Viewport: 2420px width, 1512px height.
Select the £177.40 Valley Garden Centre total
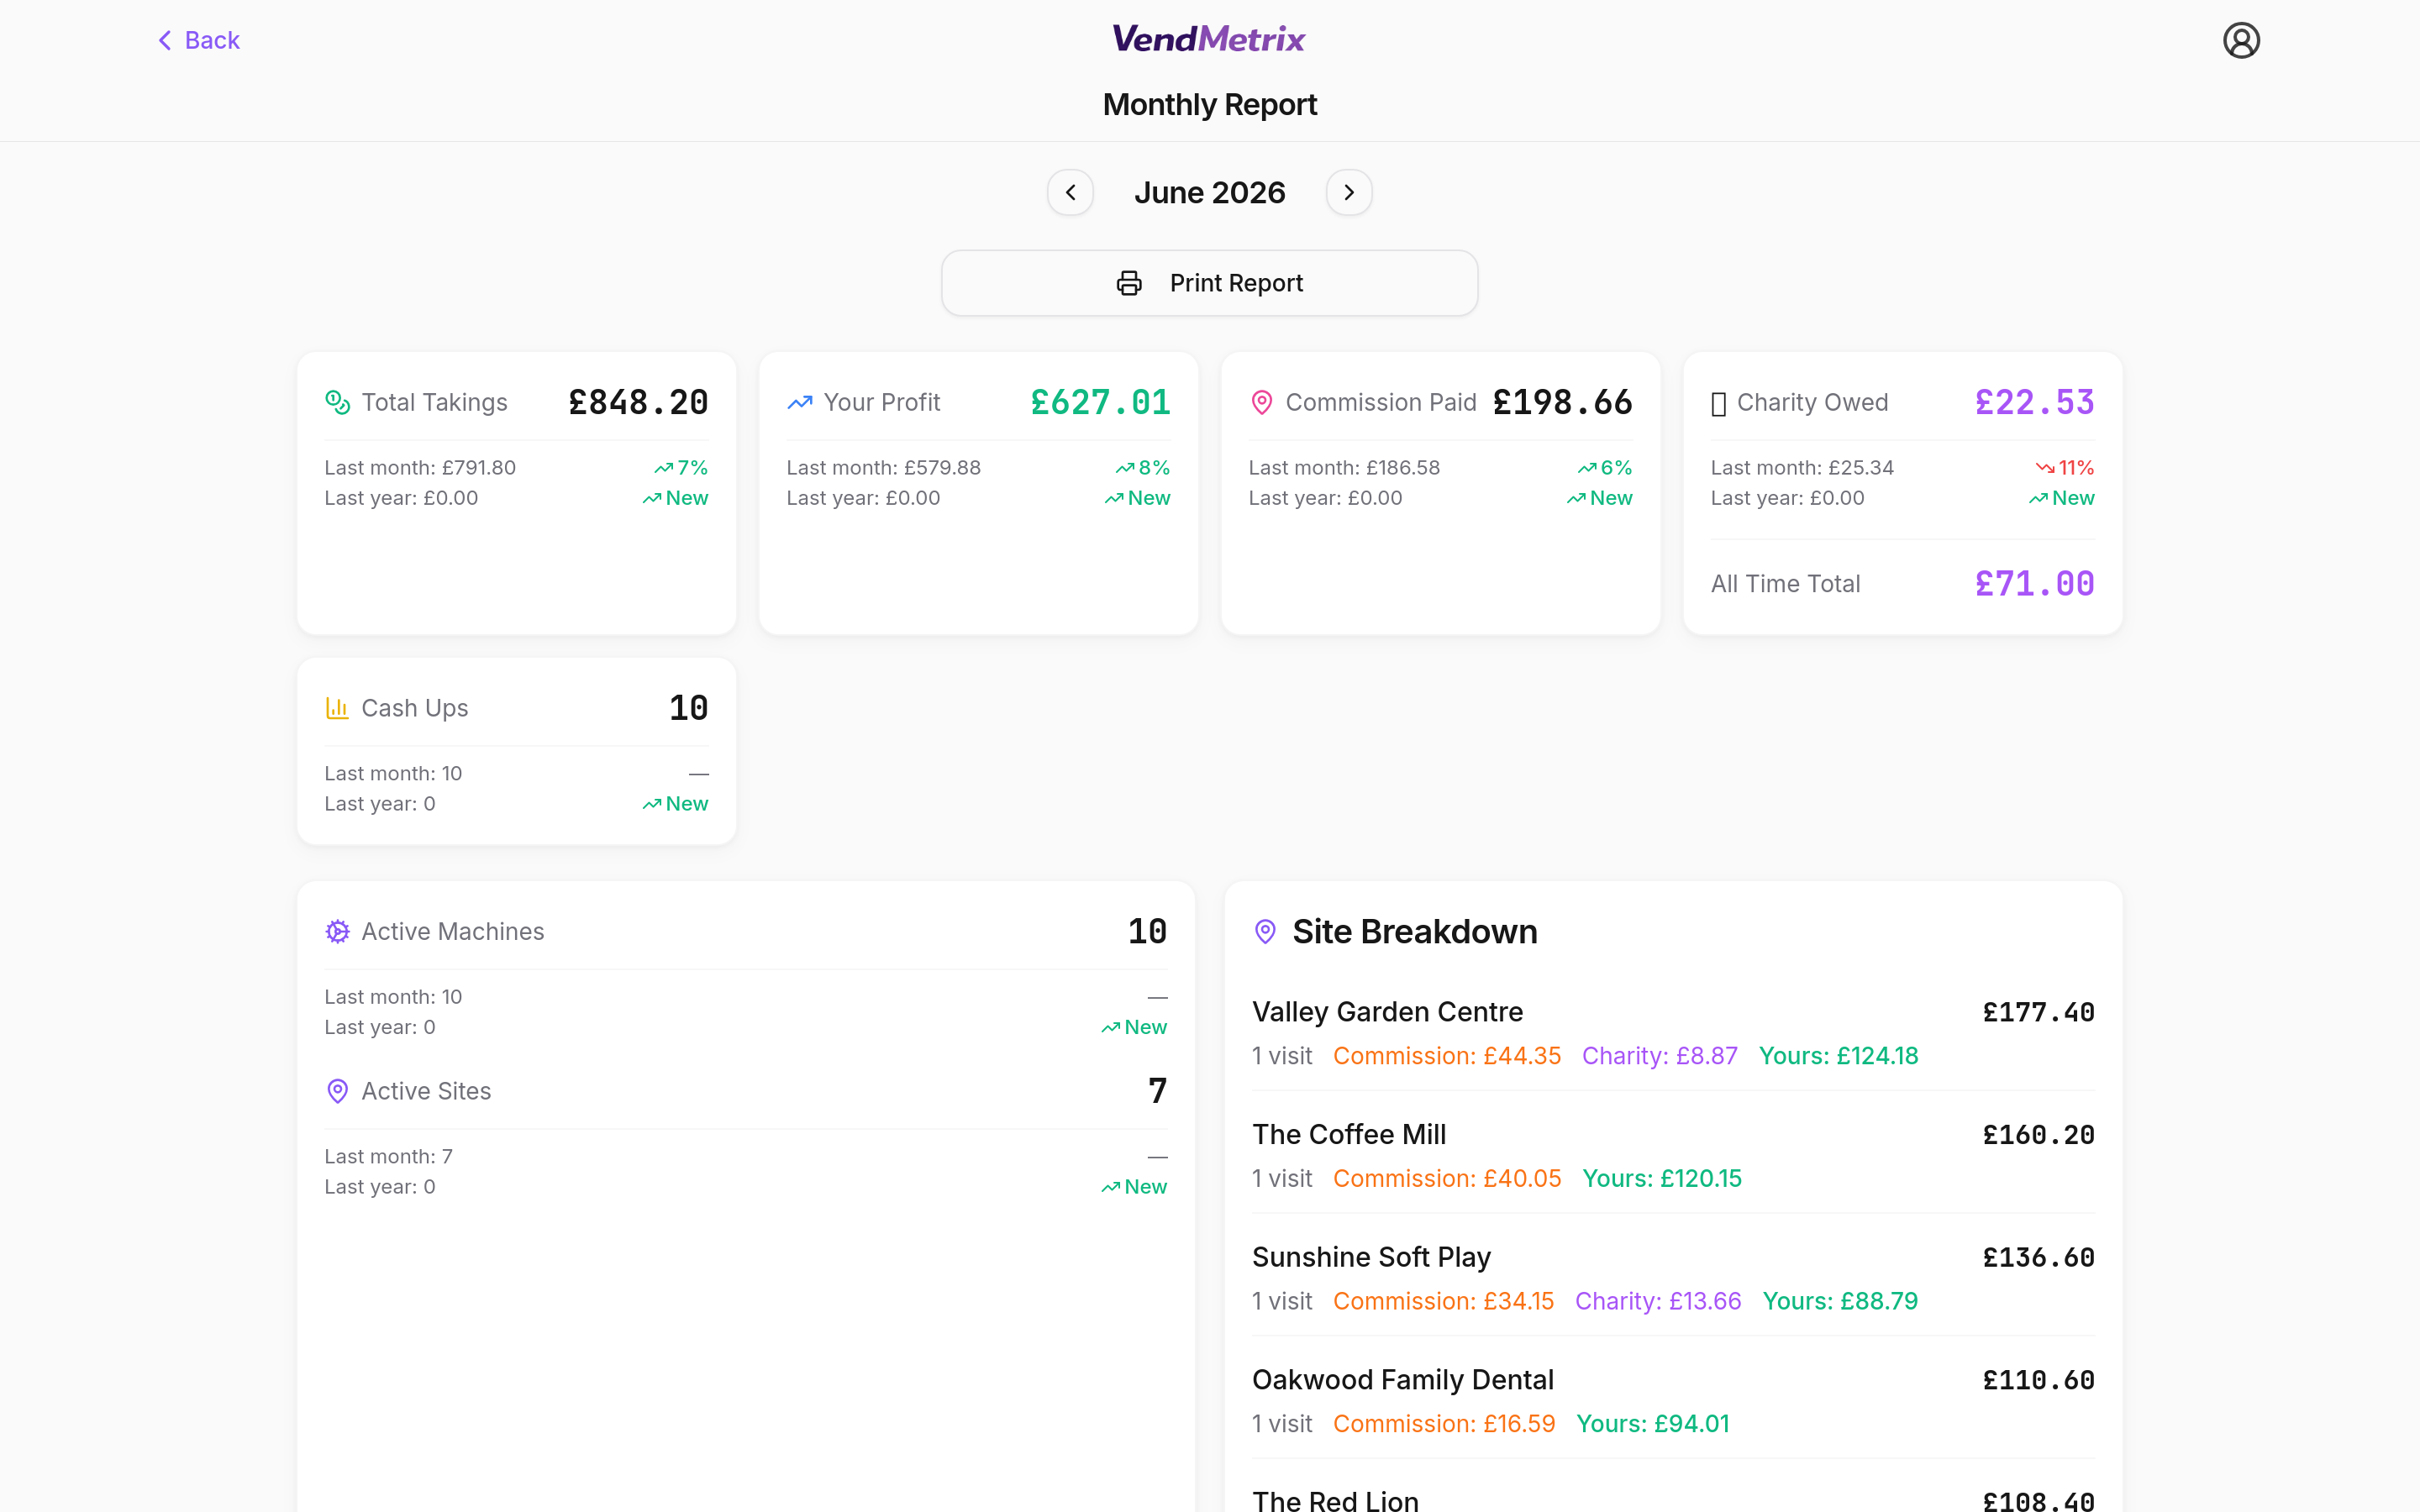pyautogui.click(x=2038, y=1012)
